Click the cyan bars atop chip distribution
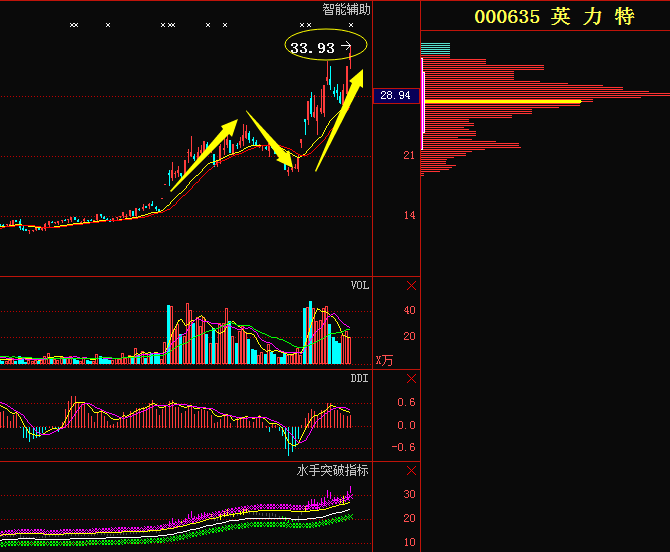The width and height of the screenshot is (670, 552). pyautogui.click(x=435, y=49)
